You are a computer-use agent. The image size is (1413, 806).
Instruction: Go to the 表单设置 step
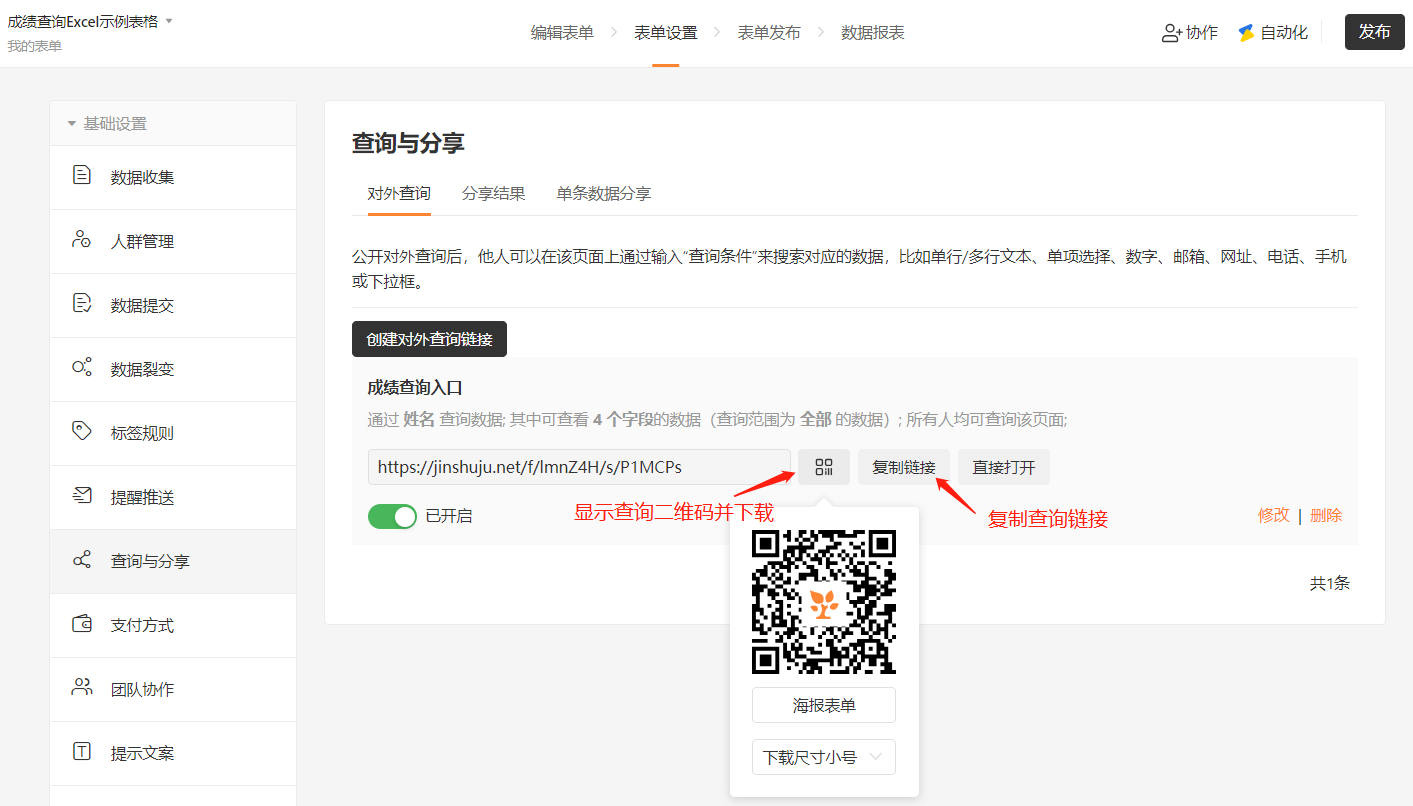(666, 33)
